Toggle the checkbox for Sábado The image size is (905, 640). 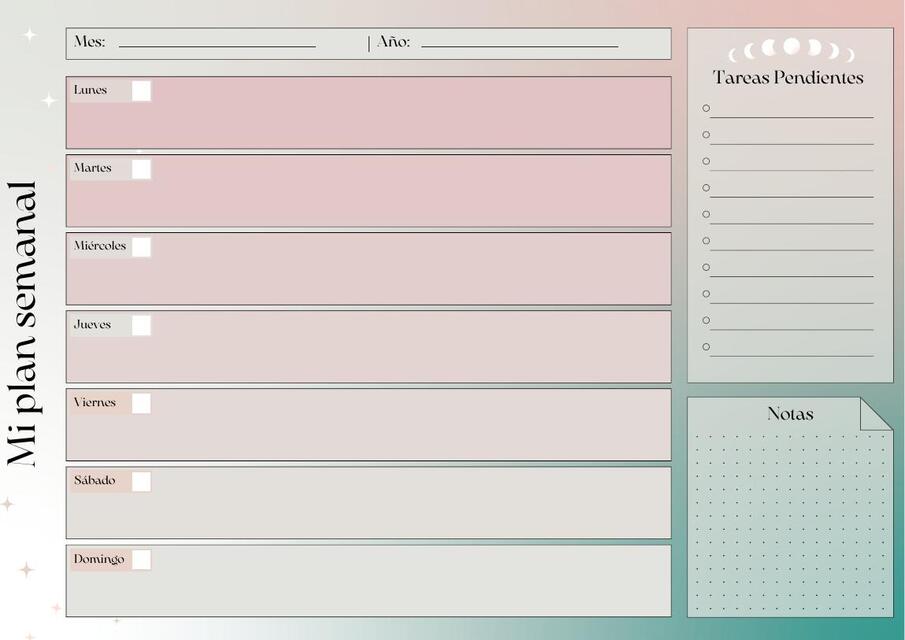141,481
